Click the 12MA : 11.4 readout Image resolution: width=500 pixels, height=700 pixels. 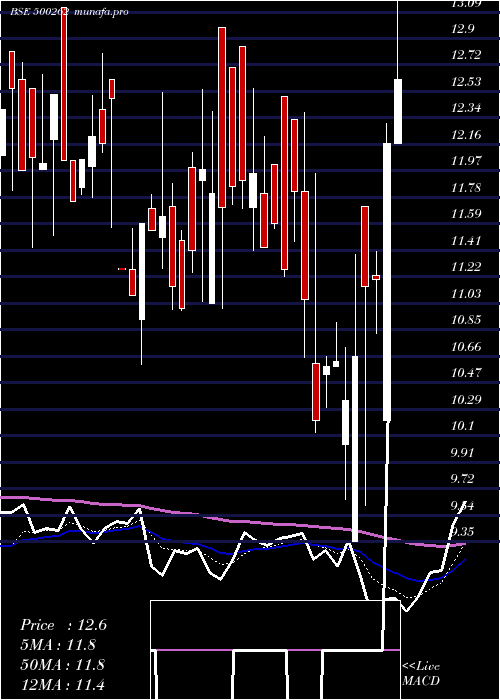[x=62, y=684]
